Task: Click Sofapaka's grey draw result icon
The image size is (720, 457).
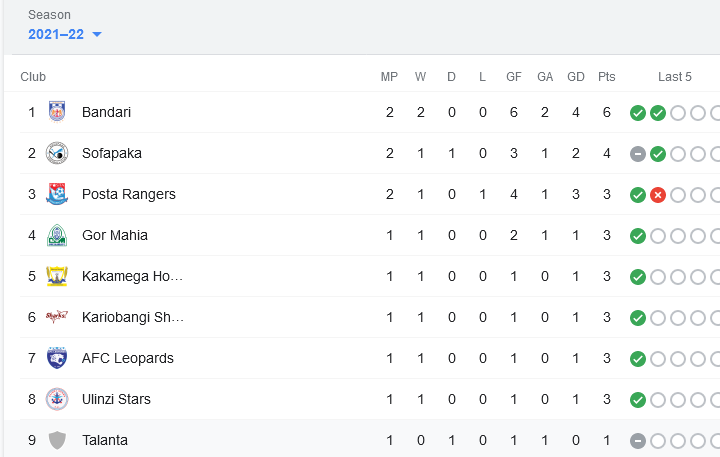Action: tap(637, 154)
